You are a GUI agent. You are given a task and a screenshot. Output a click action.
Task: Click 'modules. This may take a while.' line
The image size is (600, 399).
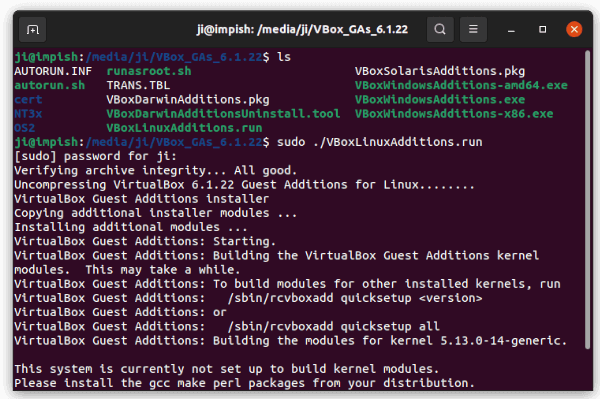(x=127, y=269)
